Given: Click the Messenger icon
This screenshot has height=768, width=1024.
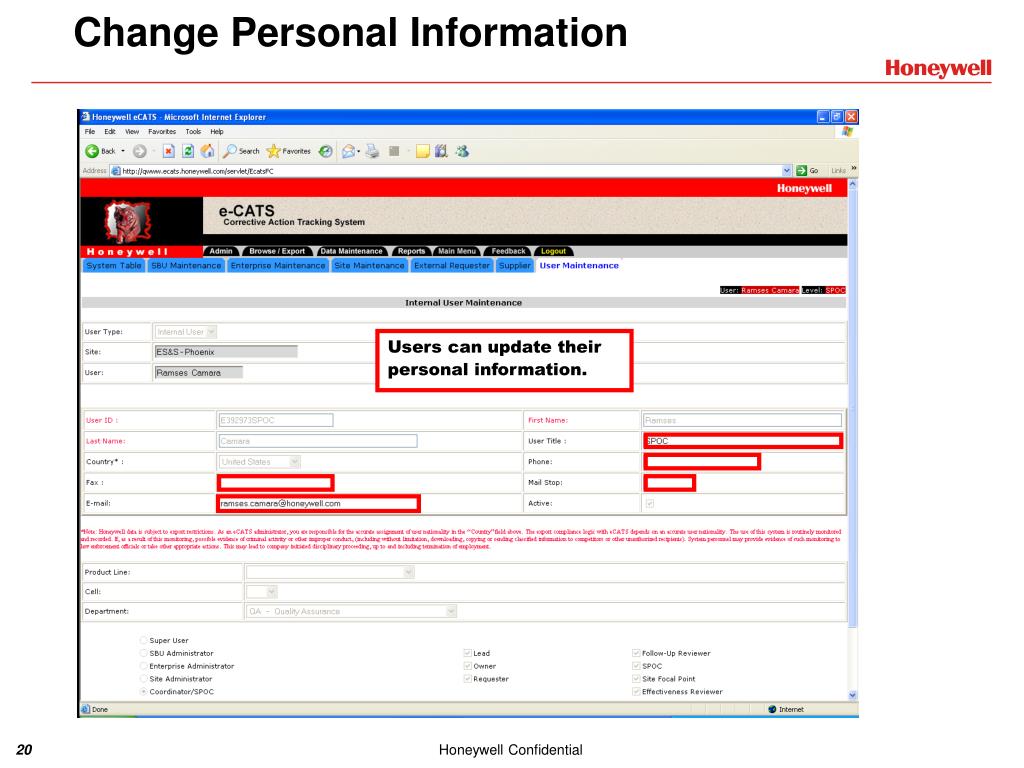Looking at the screenshot, I should point(462,152).
